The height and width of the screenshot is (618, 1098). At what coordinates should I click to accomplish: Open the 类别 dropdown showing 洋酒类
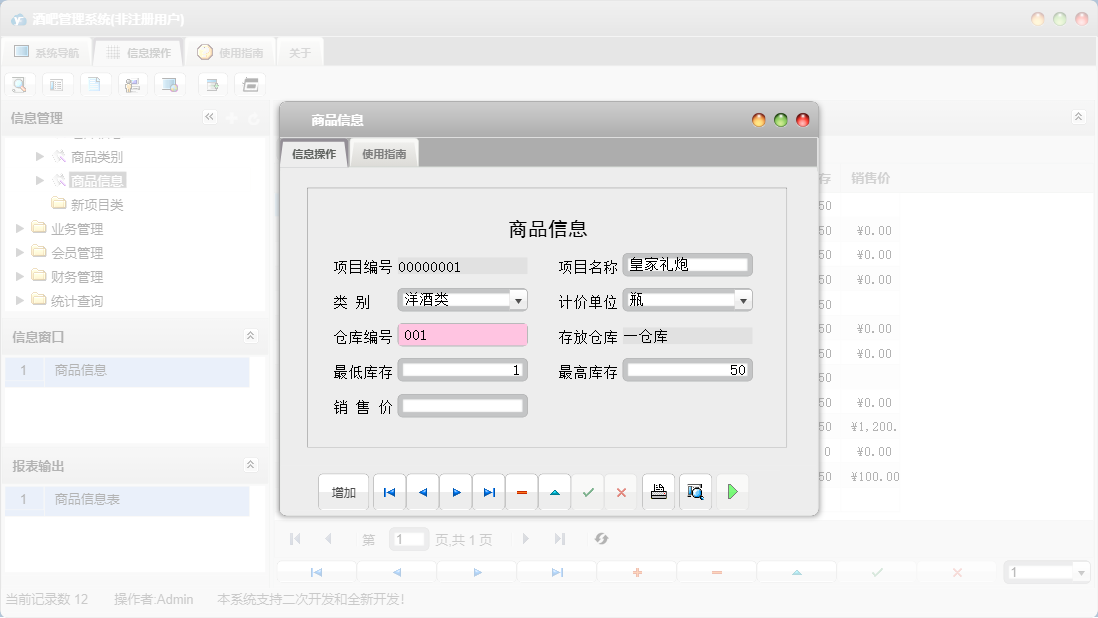coord(518,299)
